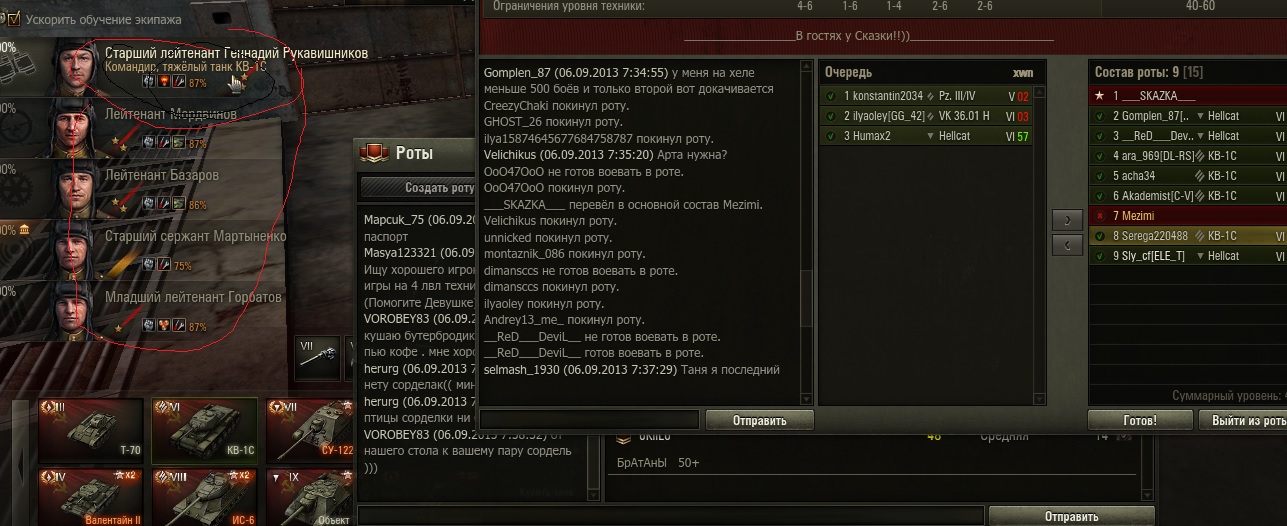Select the СУ-122 tank icon

pos(310,428)
